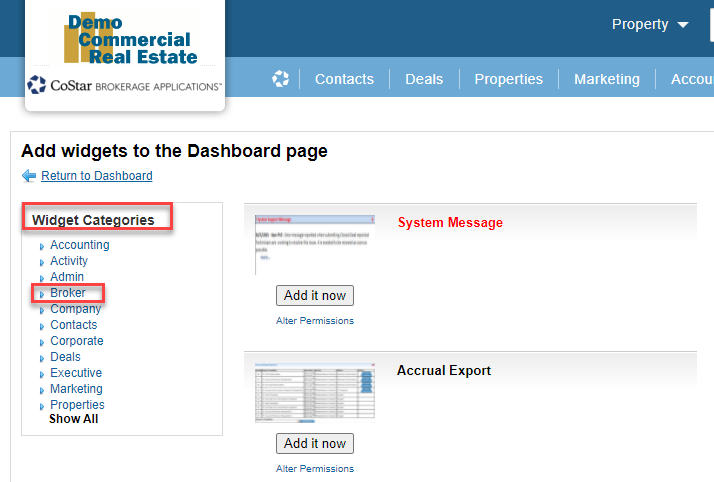Add the Accrual Export widget now
Image resolution: width=714 pixels, height=482 pixels.
click(x=314, y=443)
